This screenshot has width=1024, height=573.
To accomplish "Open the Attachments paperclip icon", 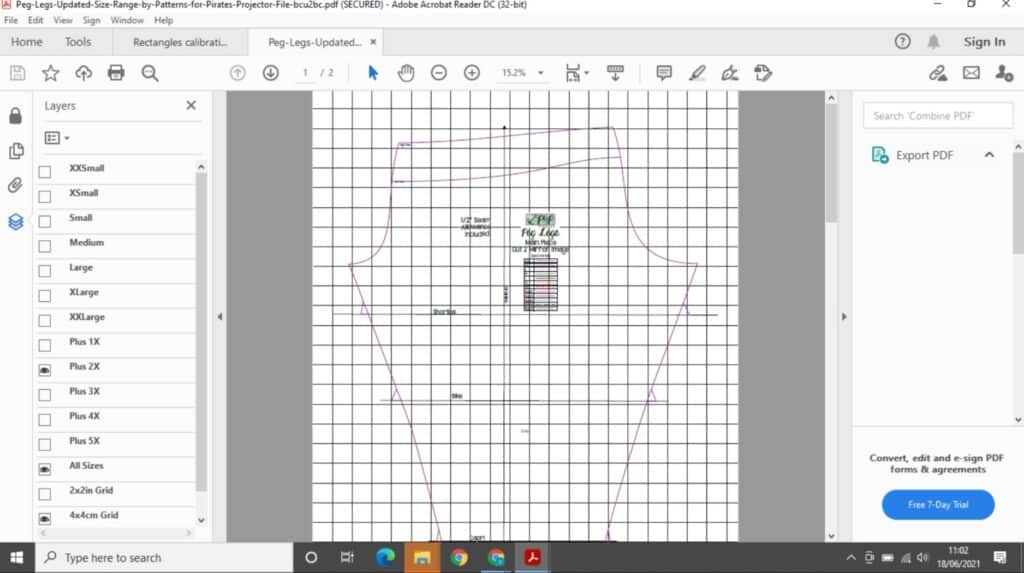I will [x=16, y=186].
